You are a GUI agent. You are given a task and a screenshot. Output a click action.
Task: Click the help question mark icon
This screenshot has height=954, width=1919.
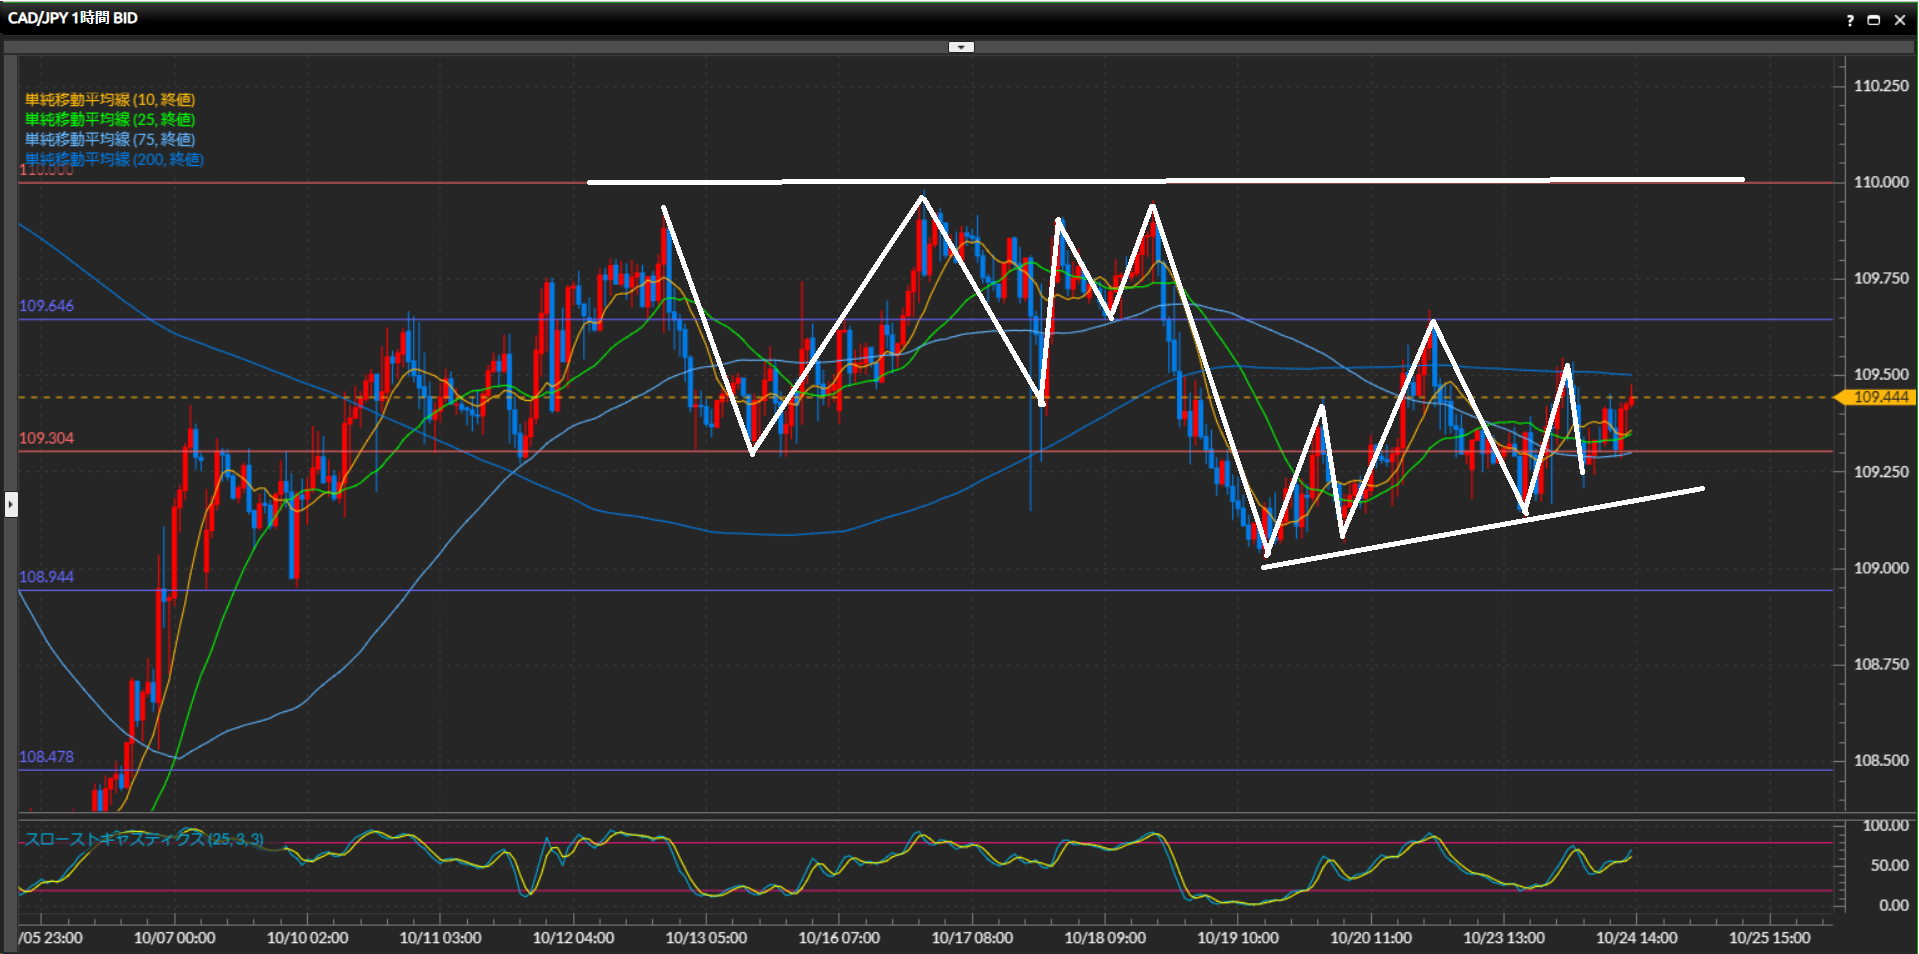[x=1850, y=20]
